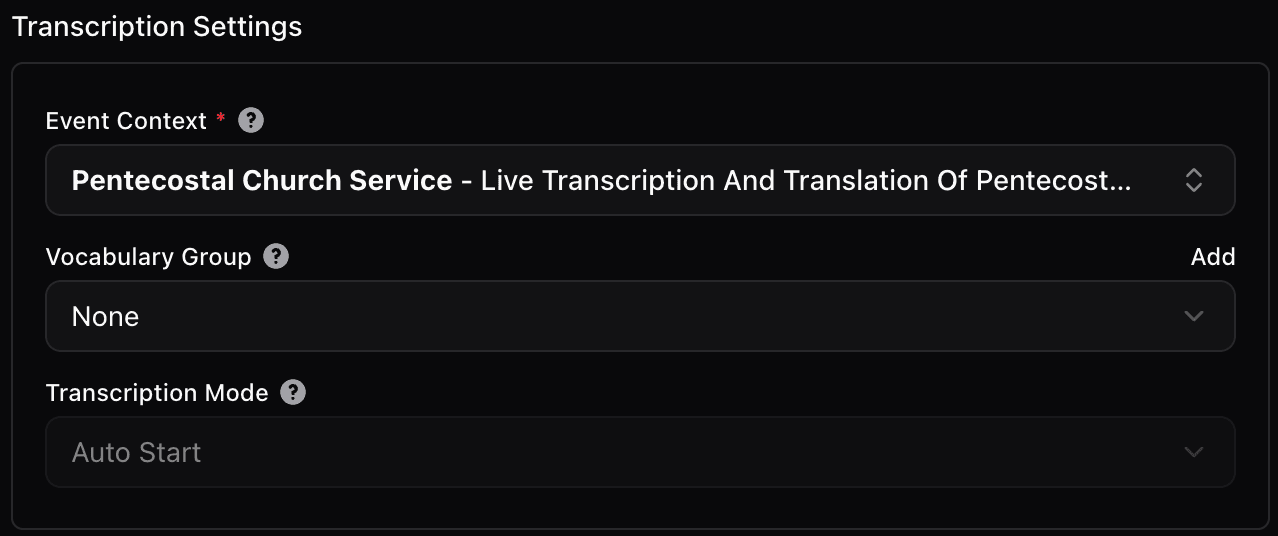Click the chevron arrow beside Auto Start
This screenshot has height=536, width=1278.
pyautogui.click(x=1193, y=452)
